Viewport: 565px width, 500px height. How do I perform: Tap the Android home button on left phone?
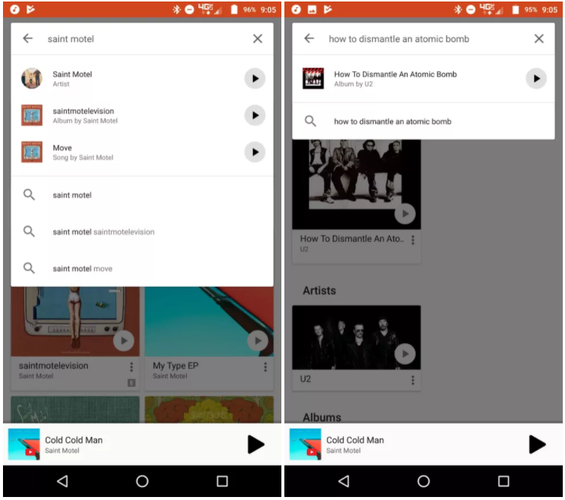[x=142, y=481]
